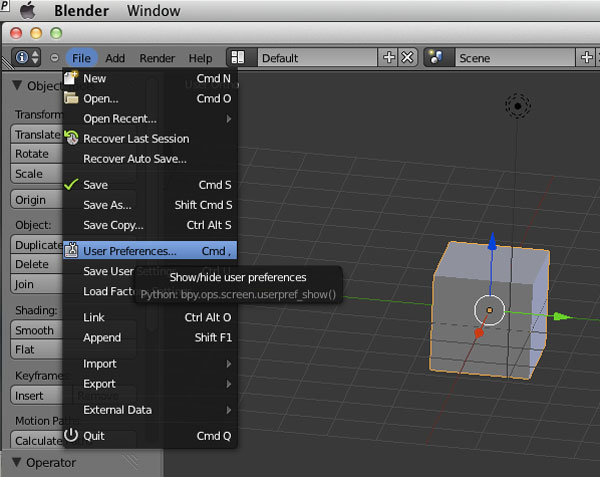Collapse header menus with the minus icon
600x477 pixels.
coord(54,58)
